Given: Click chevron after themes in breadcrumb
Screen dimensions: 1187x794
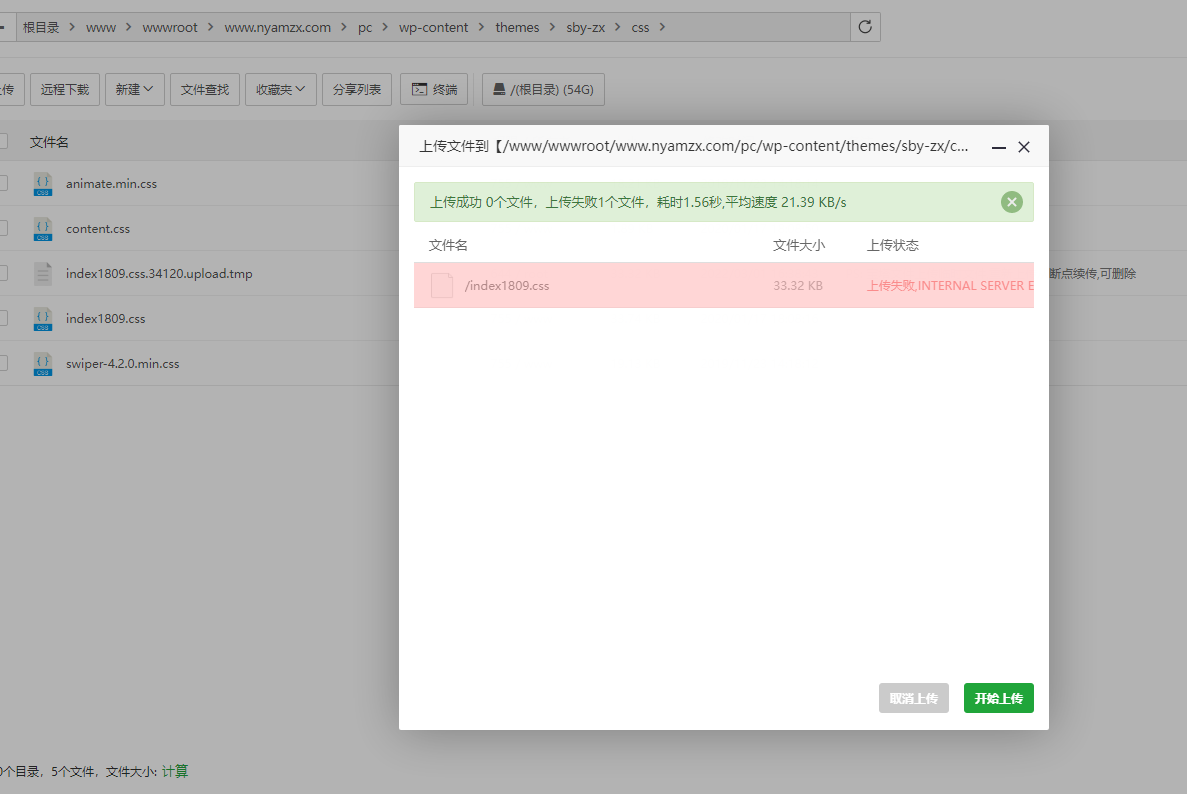Looking at the screenshot, I should click(x=552, y=27).
